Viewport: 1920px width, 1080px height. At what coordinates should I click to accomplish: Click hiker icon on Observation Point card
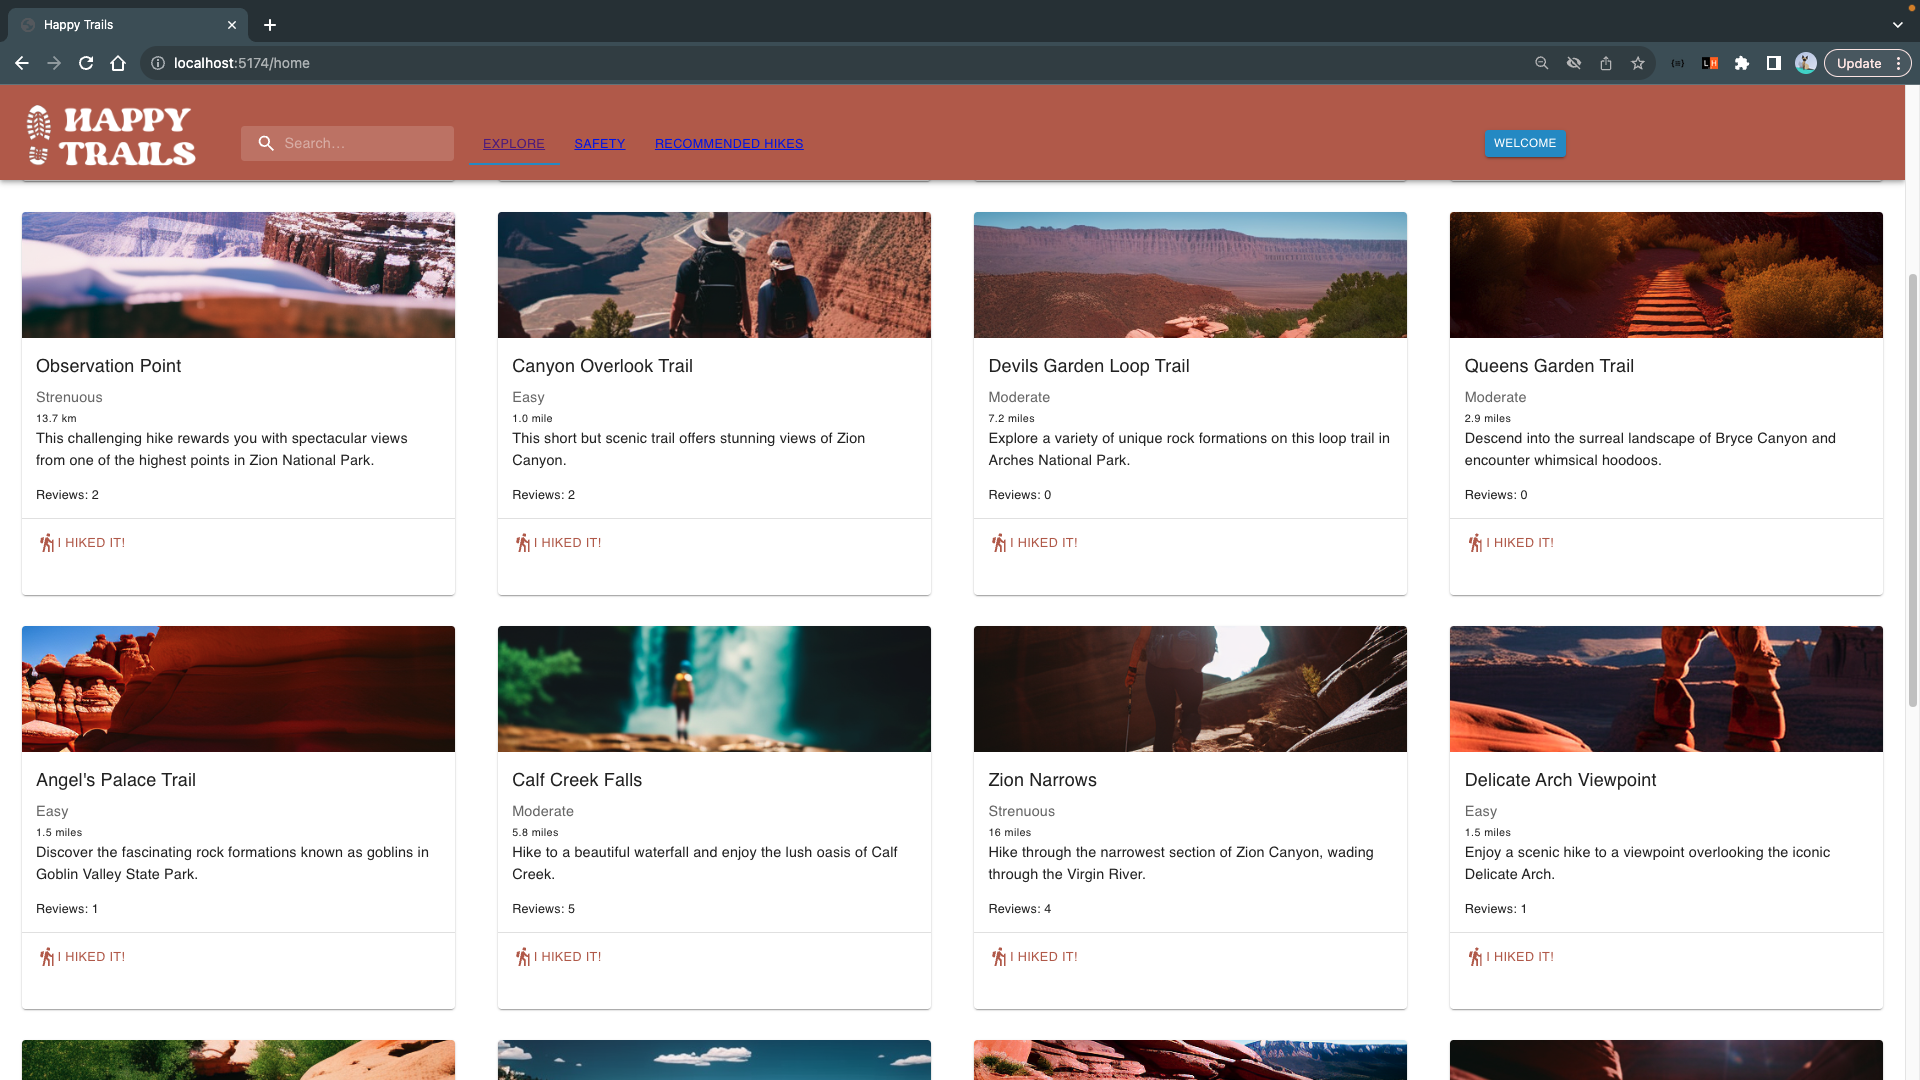pyautogui.click(x=46, y=543)
